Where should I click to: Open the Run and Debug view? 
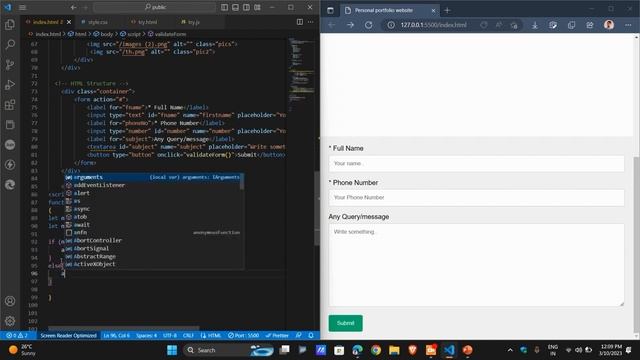[10, 84]
